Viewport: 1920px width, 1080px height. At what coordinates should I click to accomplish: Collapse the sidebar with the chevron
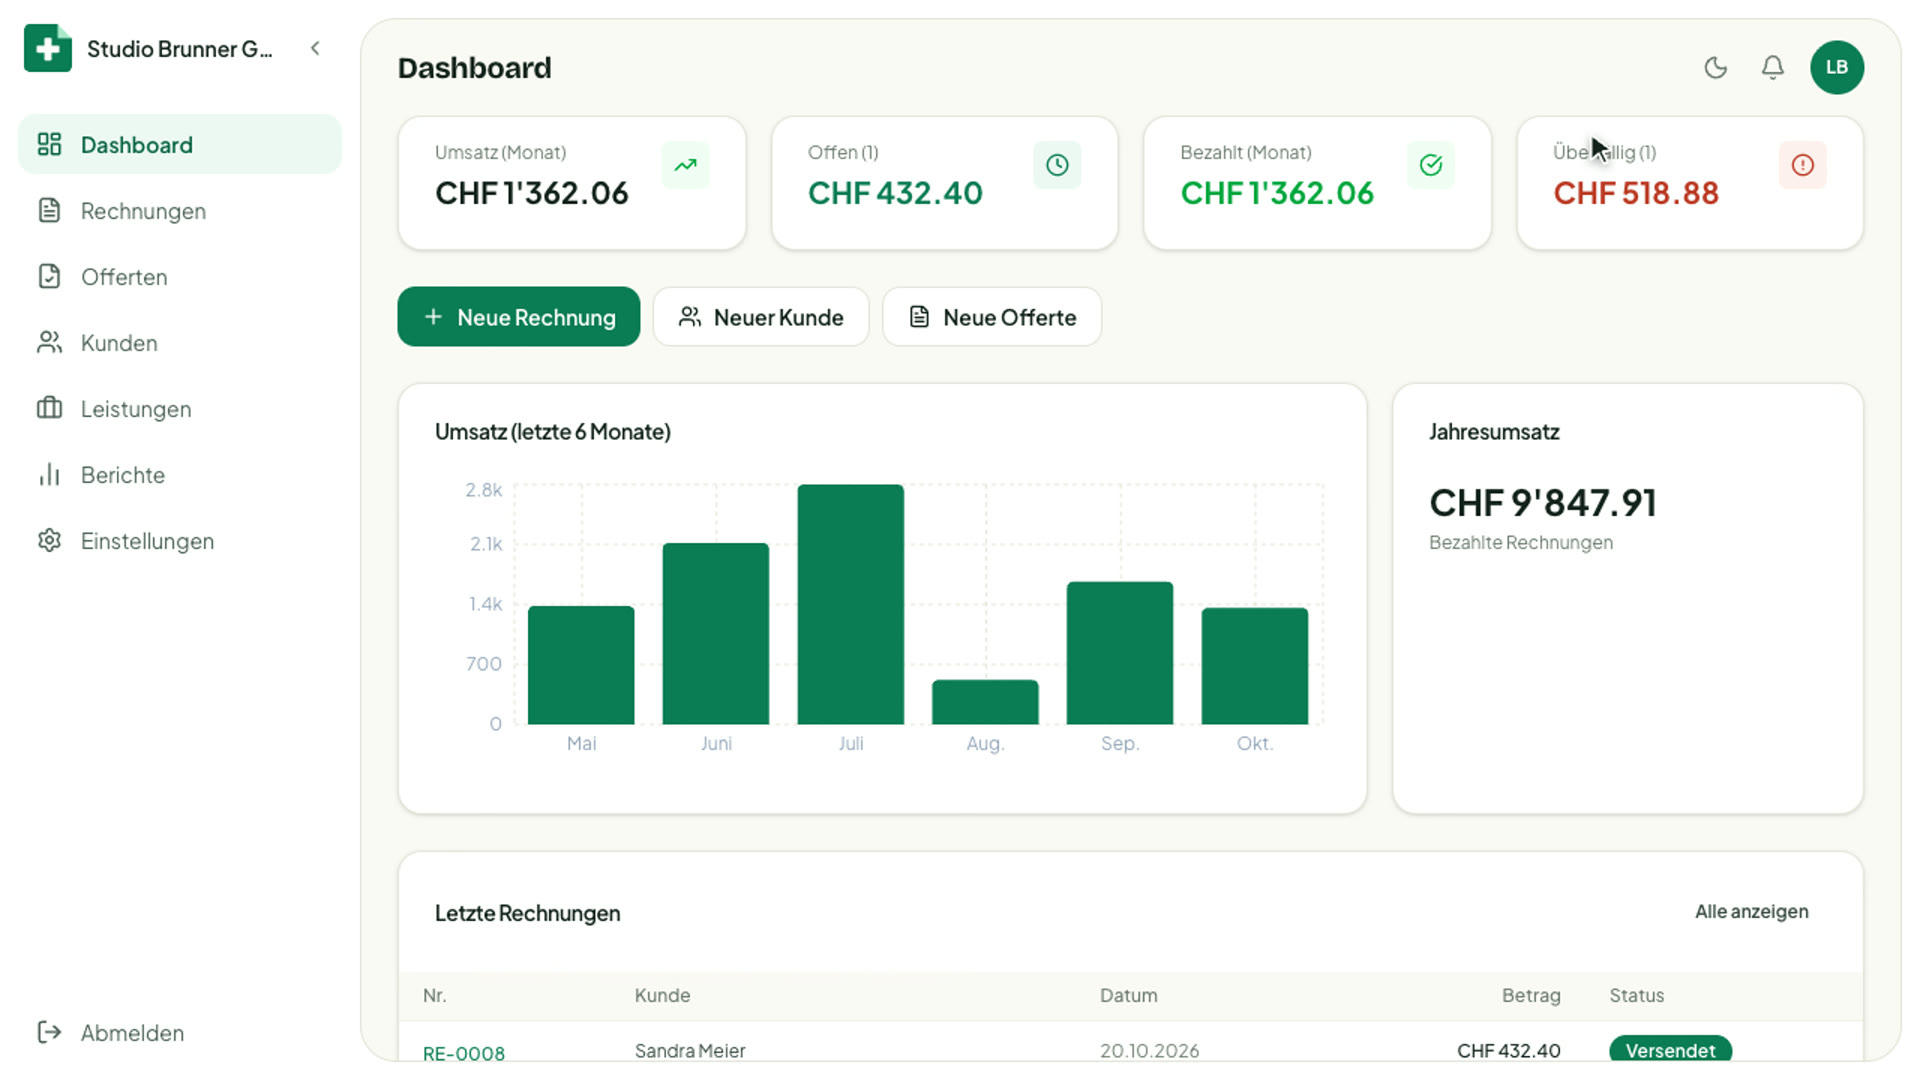coord(315,48)
